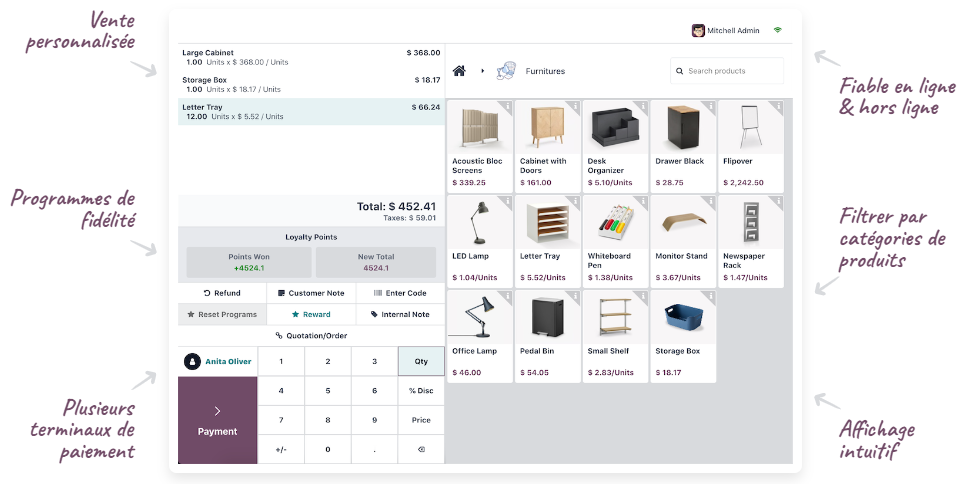Switch numpad to % Disc mode
Screen dimensions: 963x484
pyautogui.click(x=421, y=391)
